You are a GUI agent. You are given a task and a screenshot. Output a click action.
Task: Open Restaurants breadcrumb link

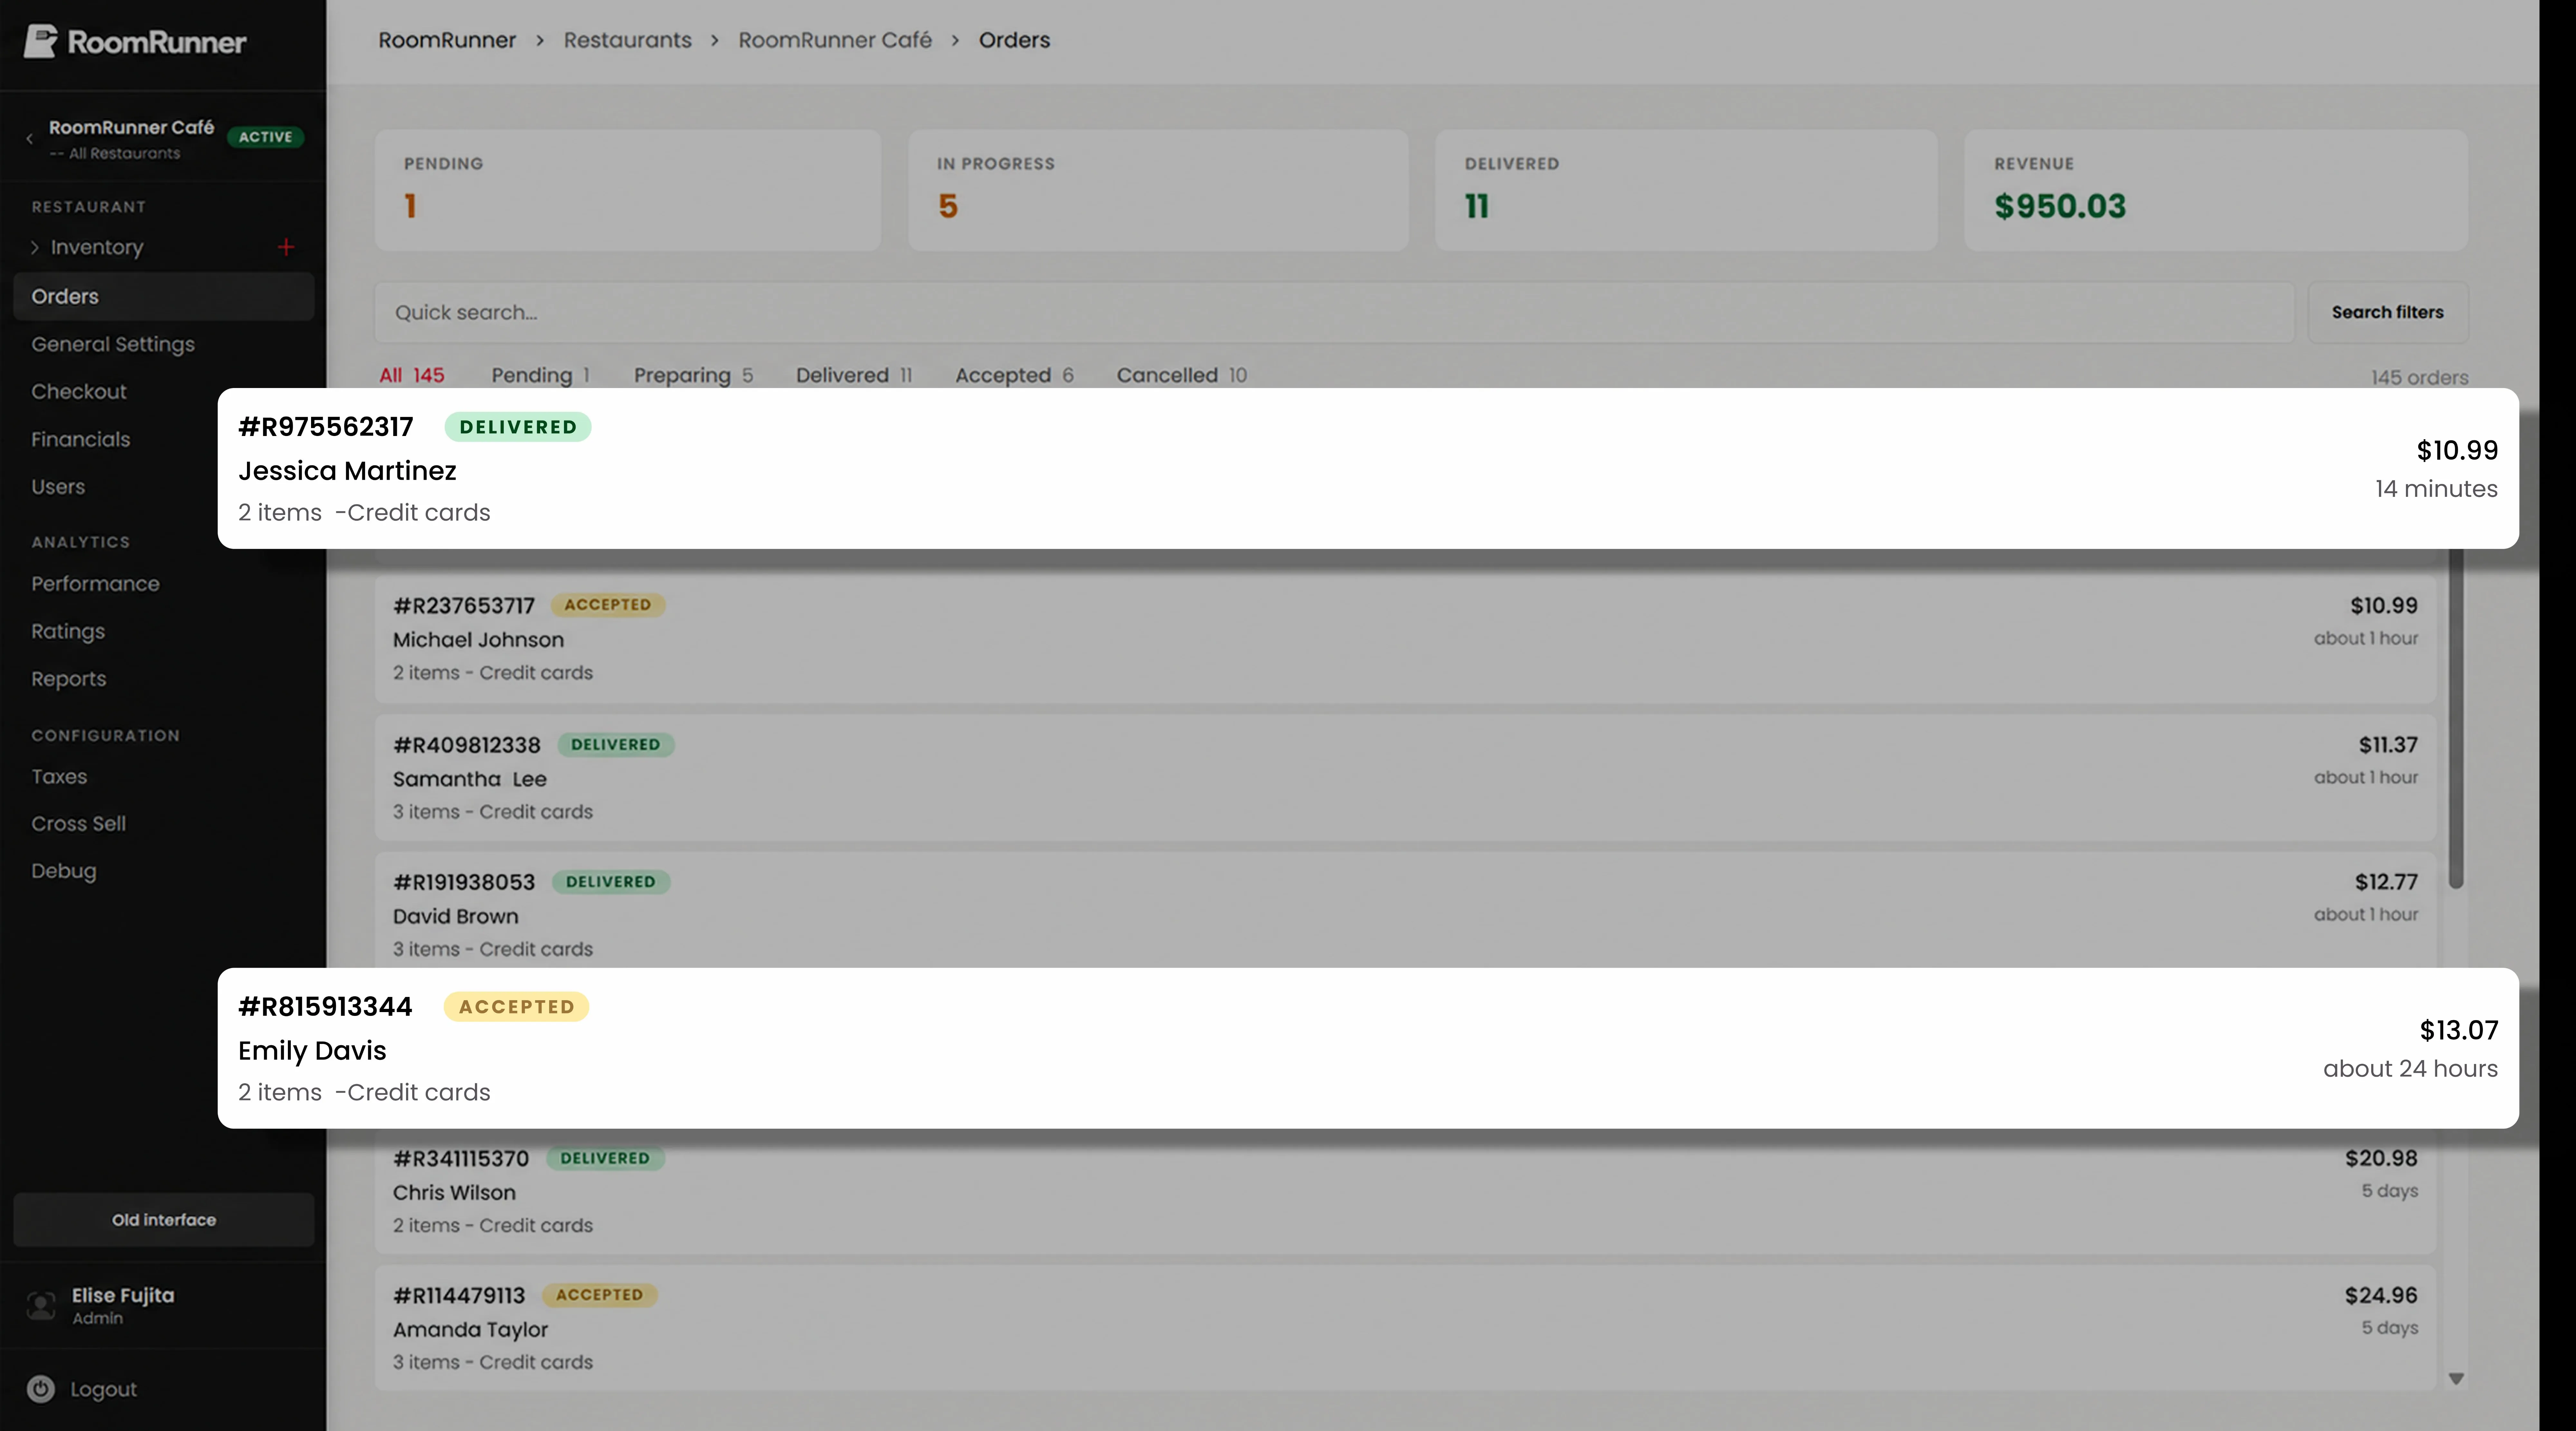point(627,40)
